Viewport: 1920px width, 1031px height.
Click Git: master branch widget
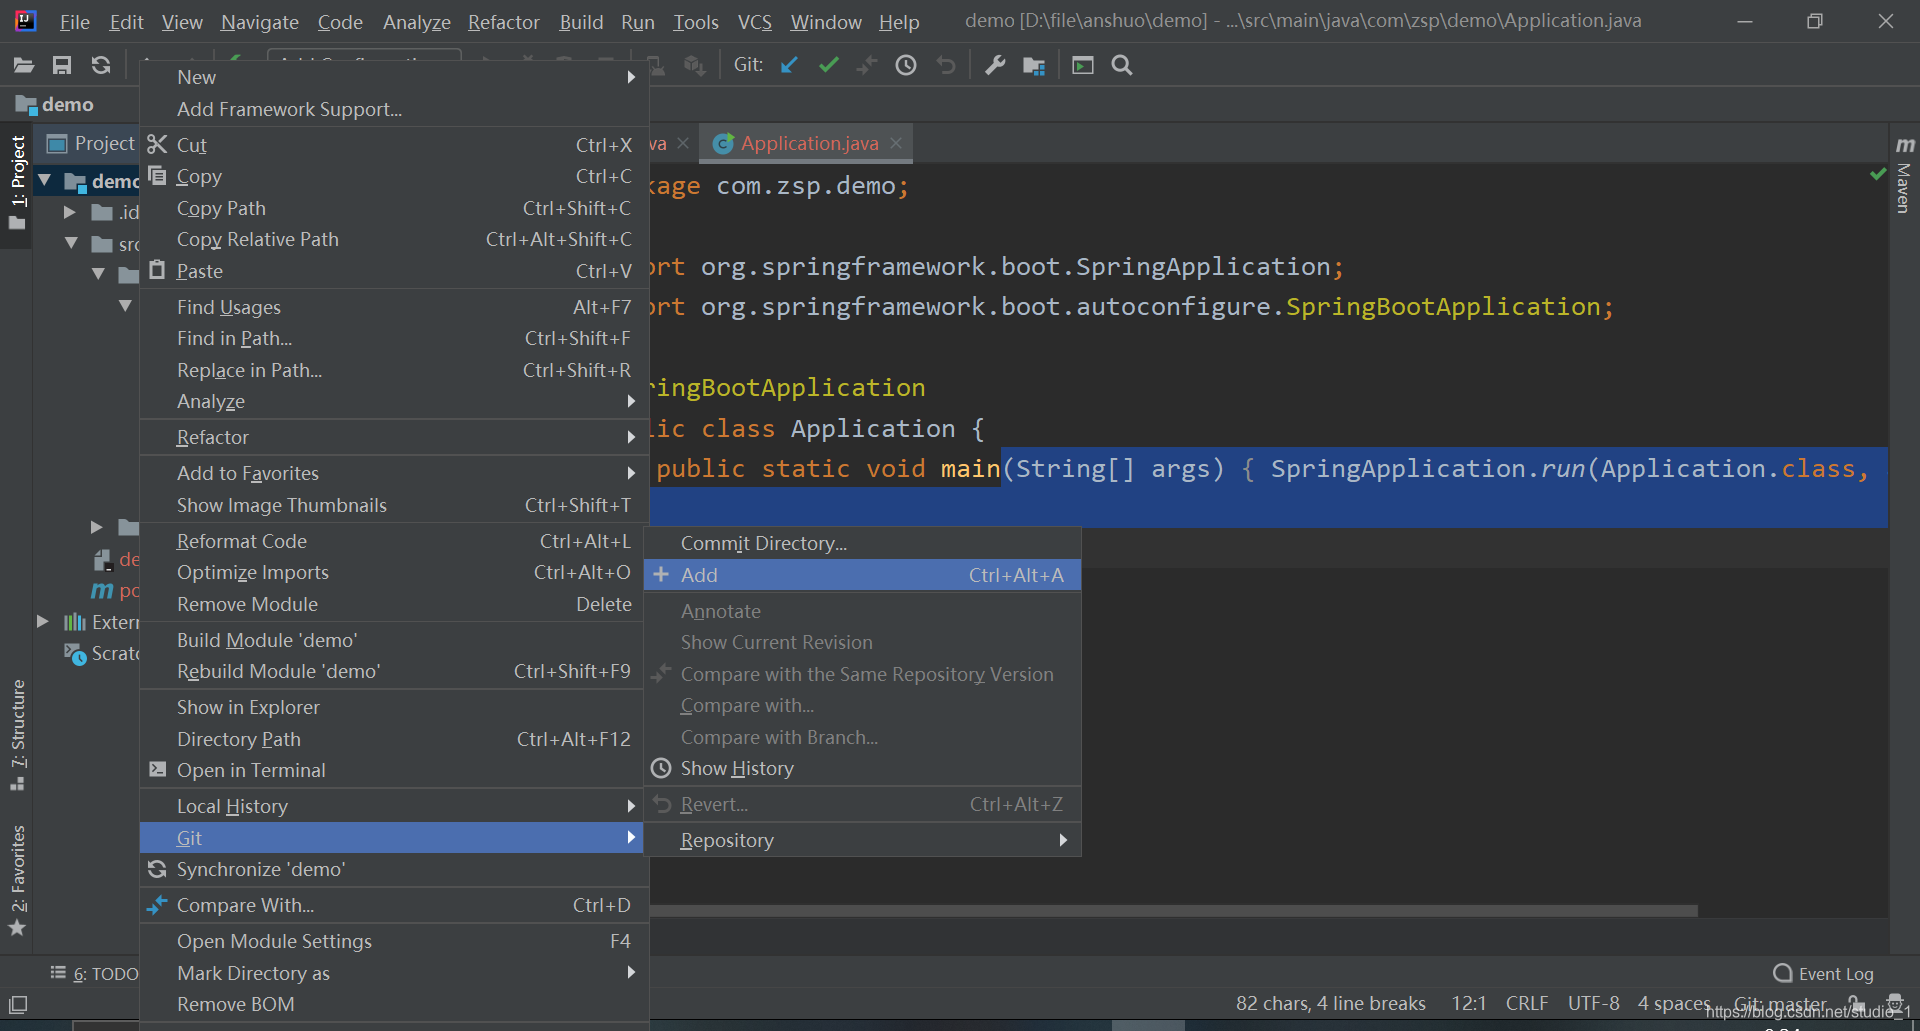1780,1003
